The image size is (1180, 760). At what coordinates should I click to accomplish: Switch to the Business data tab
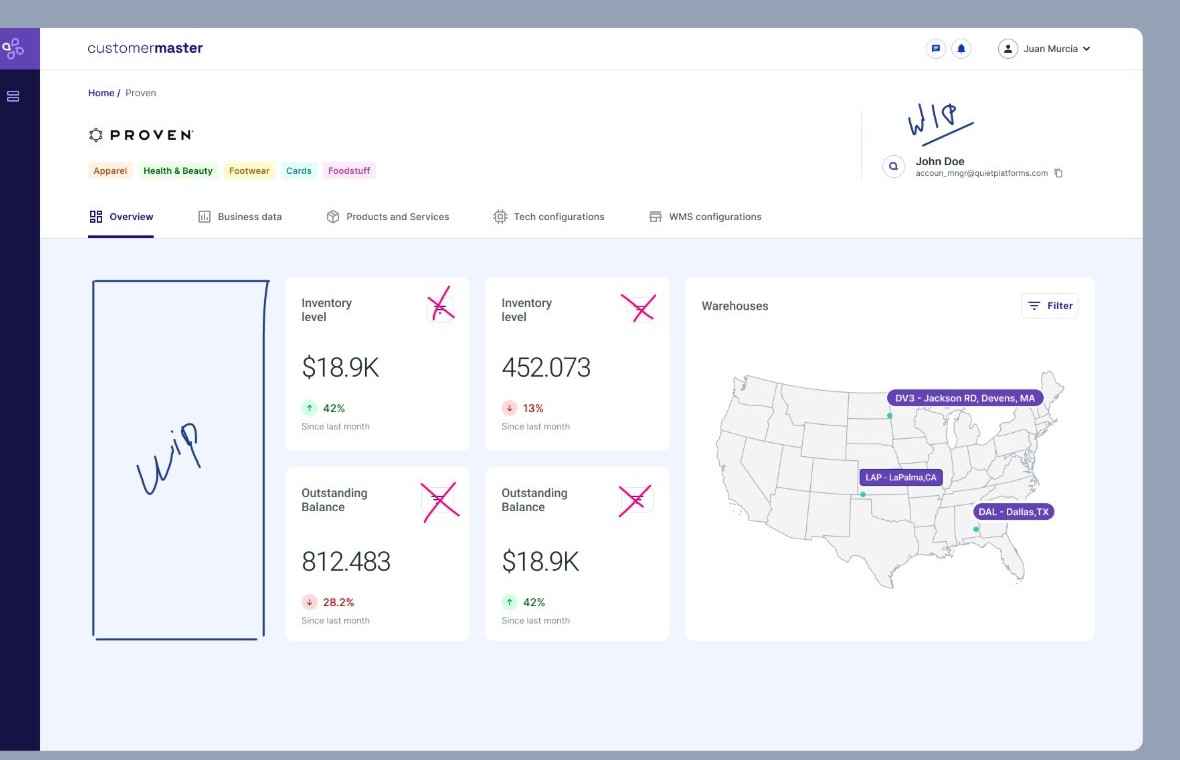pos(240,217)
